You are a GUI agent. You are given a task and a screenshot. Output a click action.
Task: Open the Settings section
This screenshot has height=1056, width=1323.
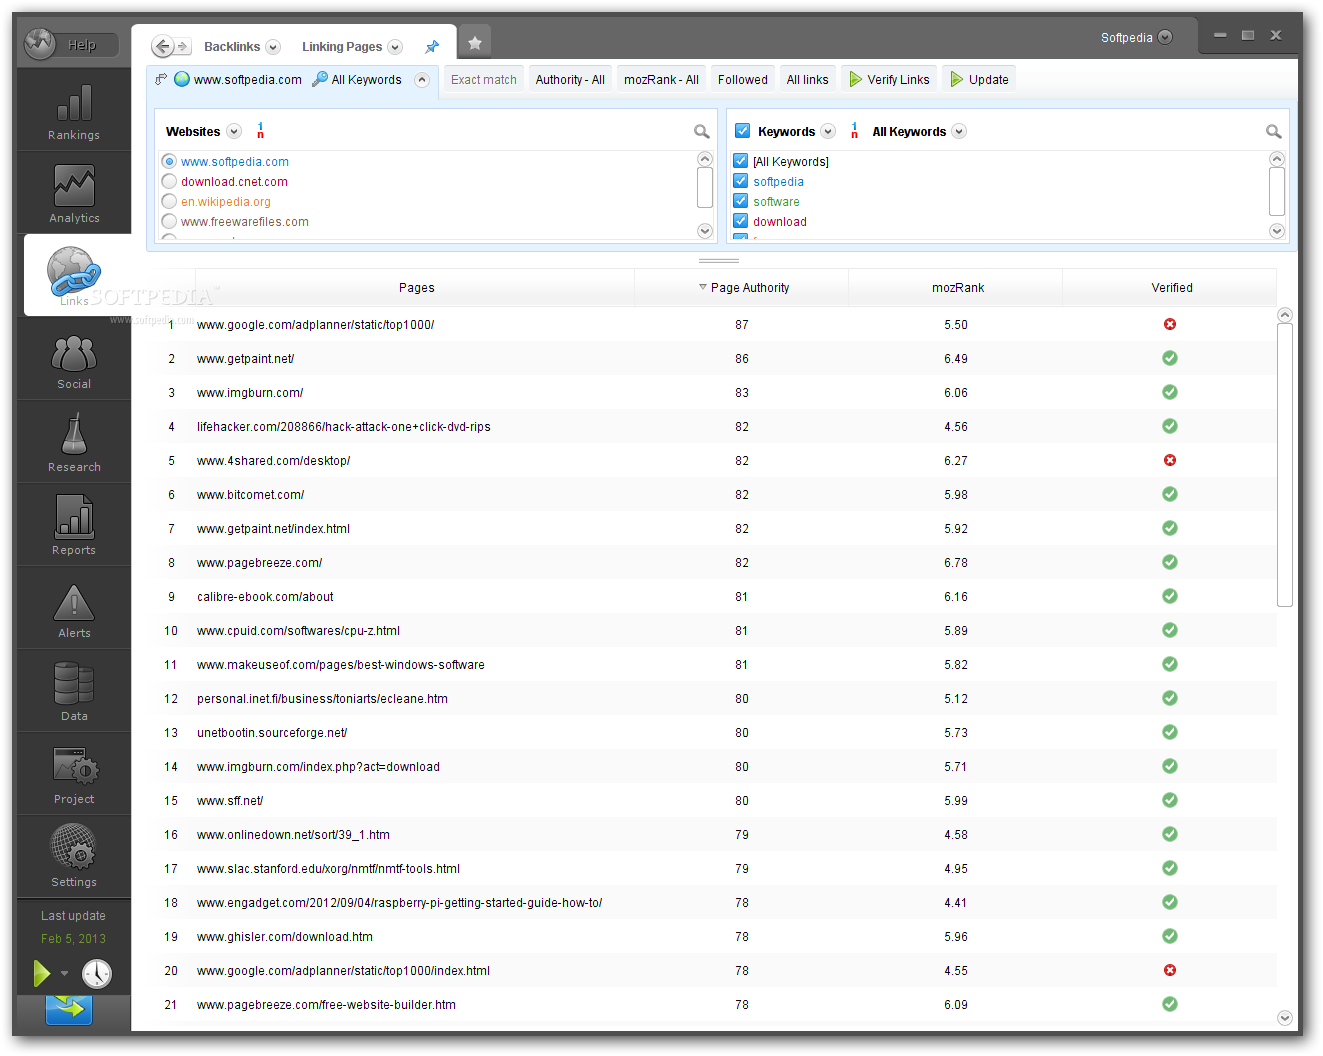coord(74,858)
